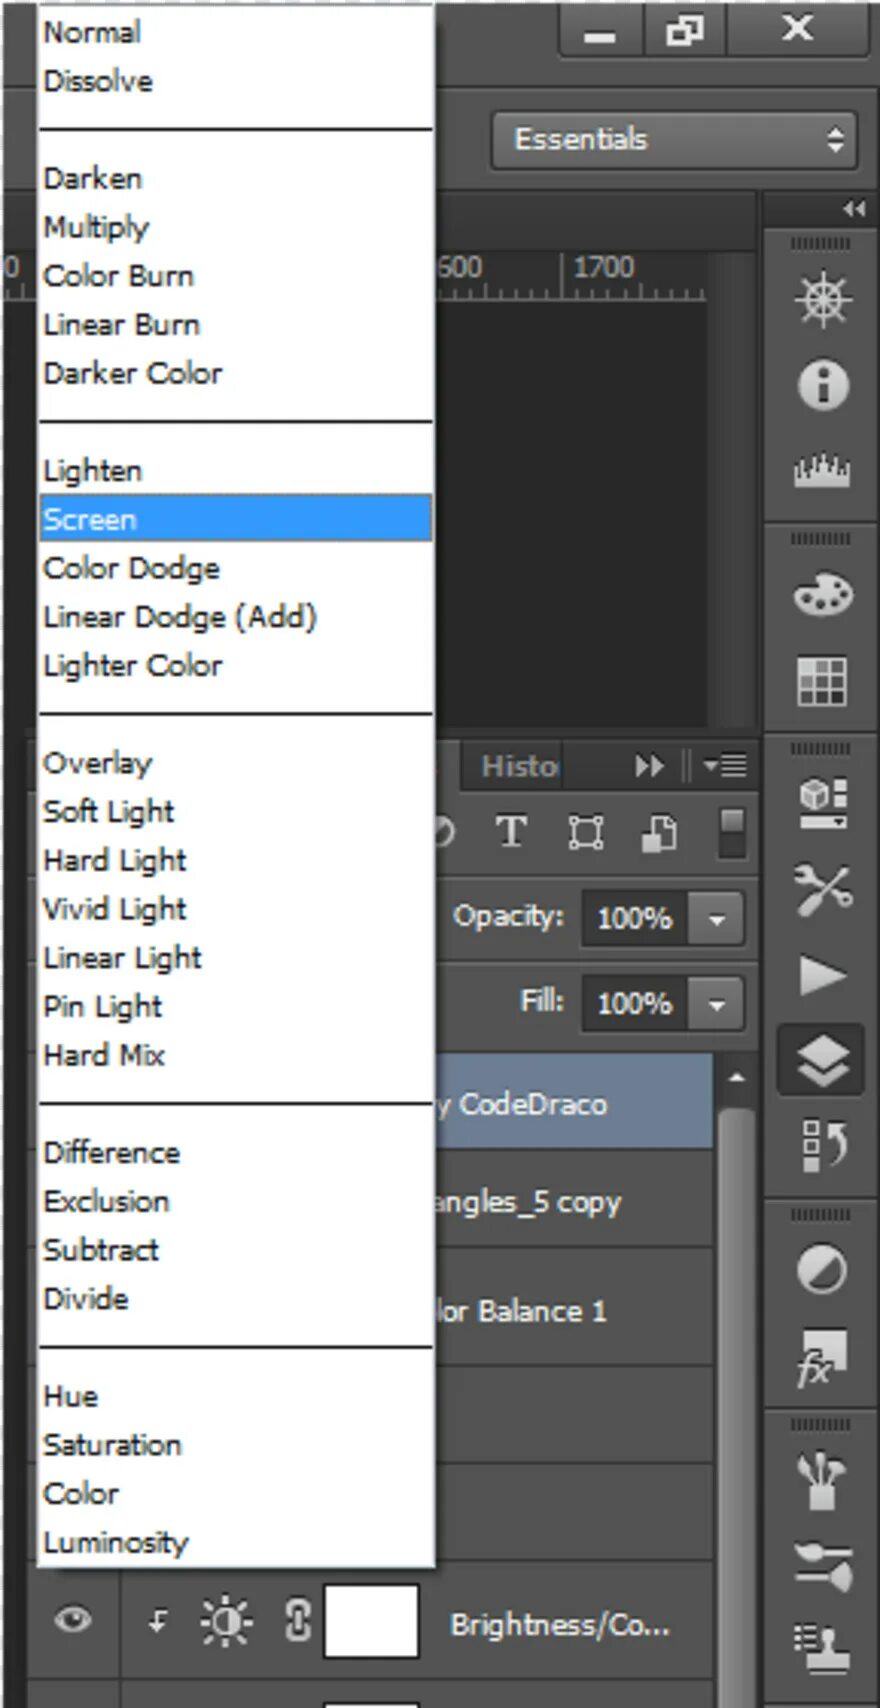Open the Navigator panel ship wheel icon
The image size is (880, 1708).
coord(822,298)
